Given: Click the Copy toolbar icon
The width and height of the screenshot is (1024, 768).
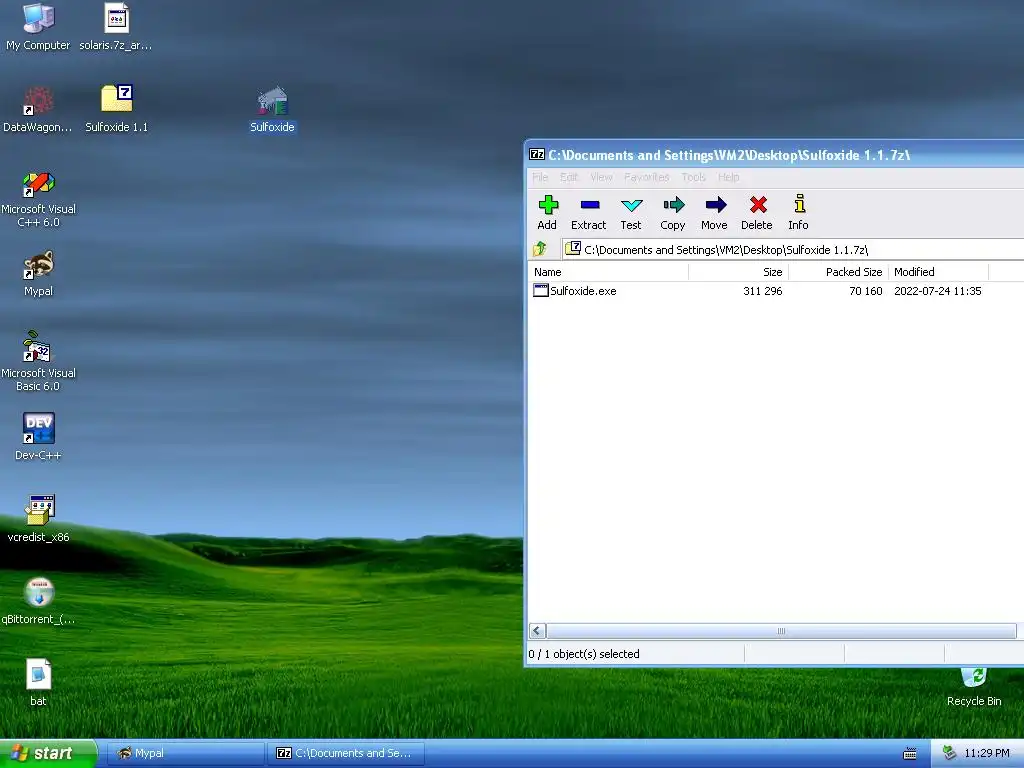Looking at the screenshot, I should 673,205.
